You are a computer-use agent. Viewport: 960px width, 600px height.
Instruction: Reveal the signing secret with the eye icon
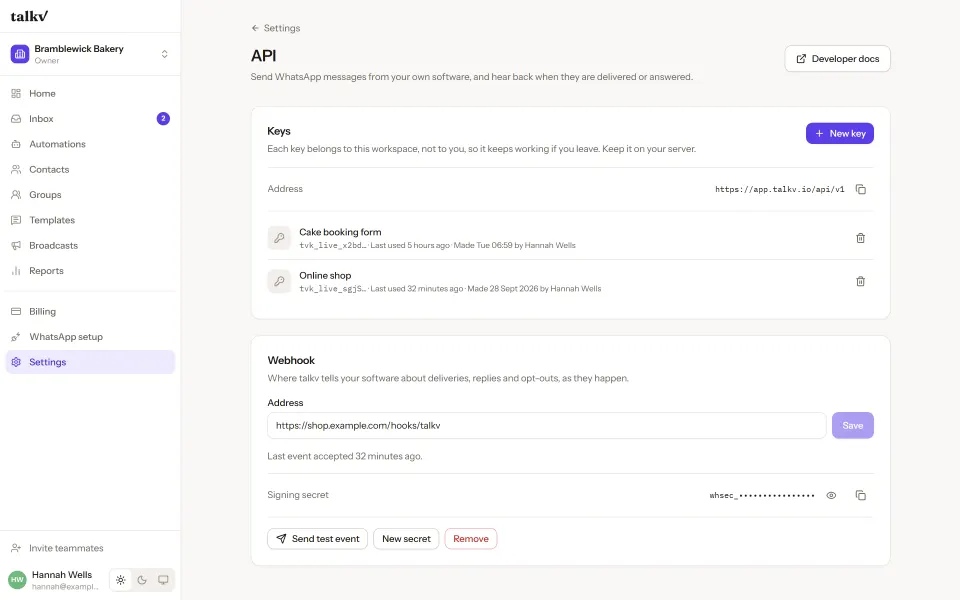click(x=831, y=495)
